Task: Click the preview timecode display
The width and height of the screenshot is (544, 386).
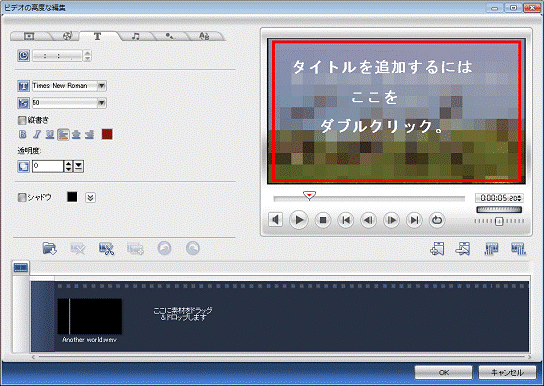Action: pyautogui.click(x=499, y=198)
